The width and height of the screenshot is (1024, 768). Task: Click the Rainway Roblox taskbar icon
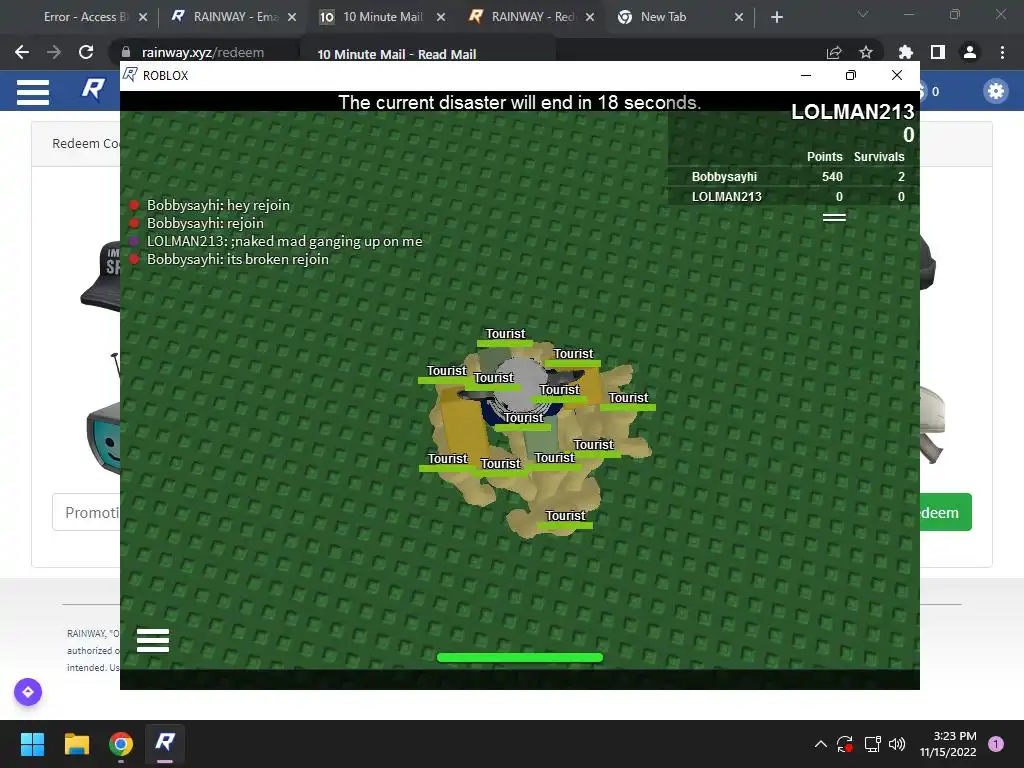165,743
